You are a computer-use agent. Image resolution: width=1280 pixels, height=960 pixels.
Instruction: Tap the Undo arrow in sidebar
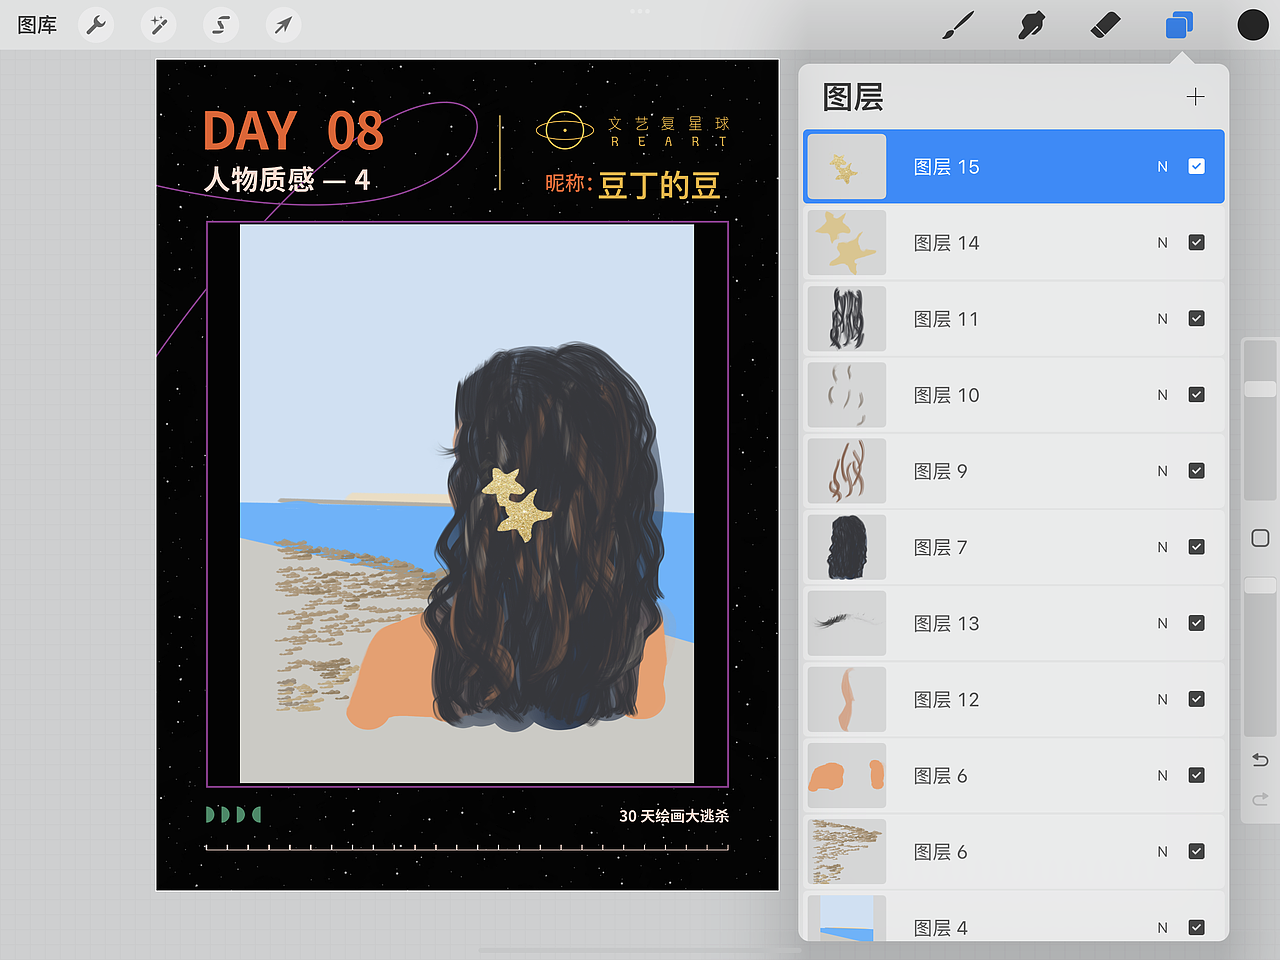(x=1260, y=760)
